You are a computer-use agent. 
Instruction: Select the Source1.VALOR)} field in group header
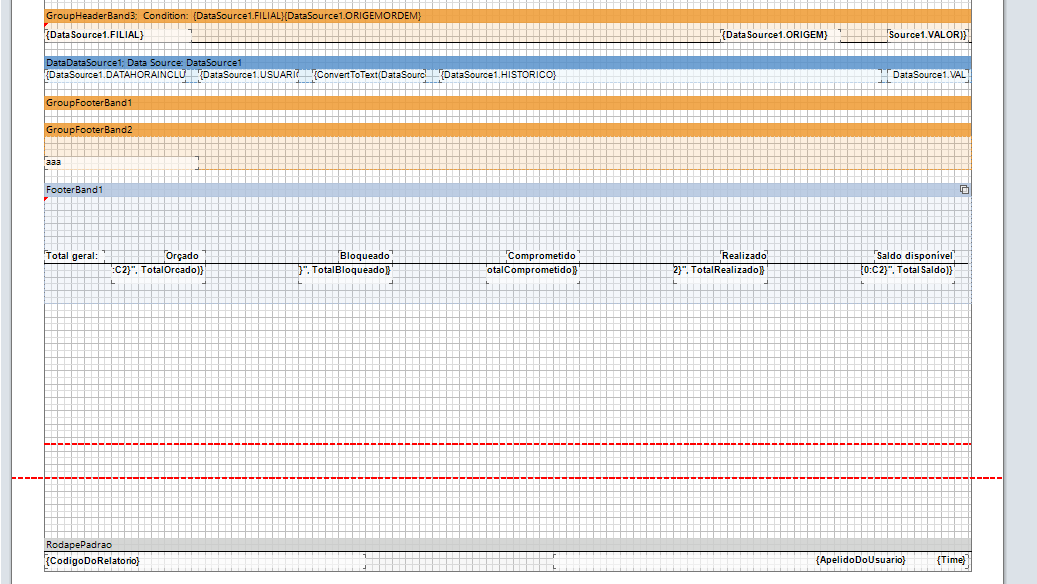(927, 35)
